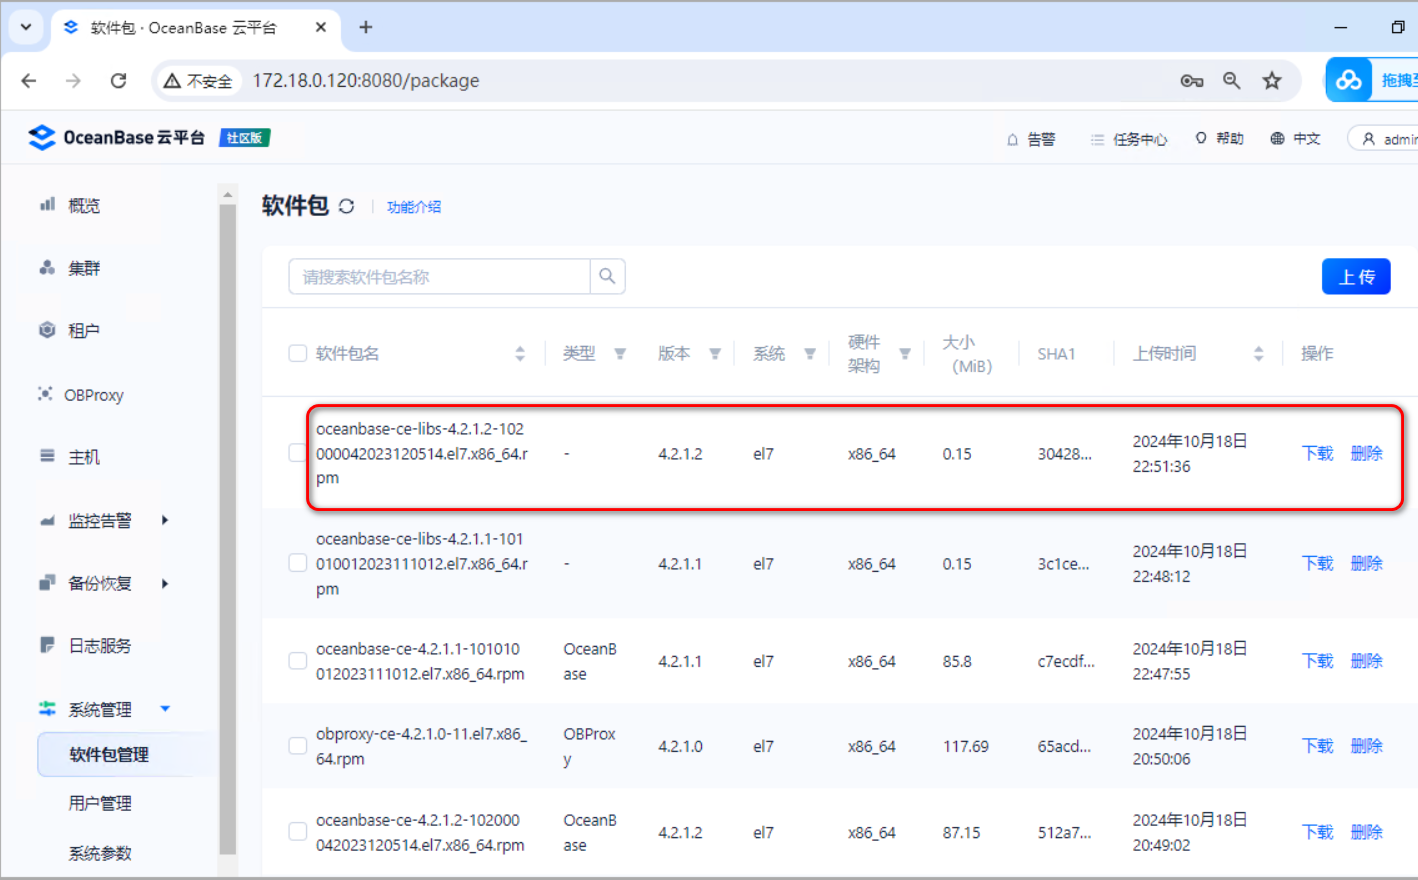Check the oceanbase-ce-libs-4.2.1.1 package row checkbox
Viewport: 1418px width, 880px height.
297,563
